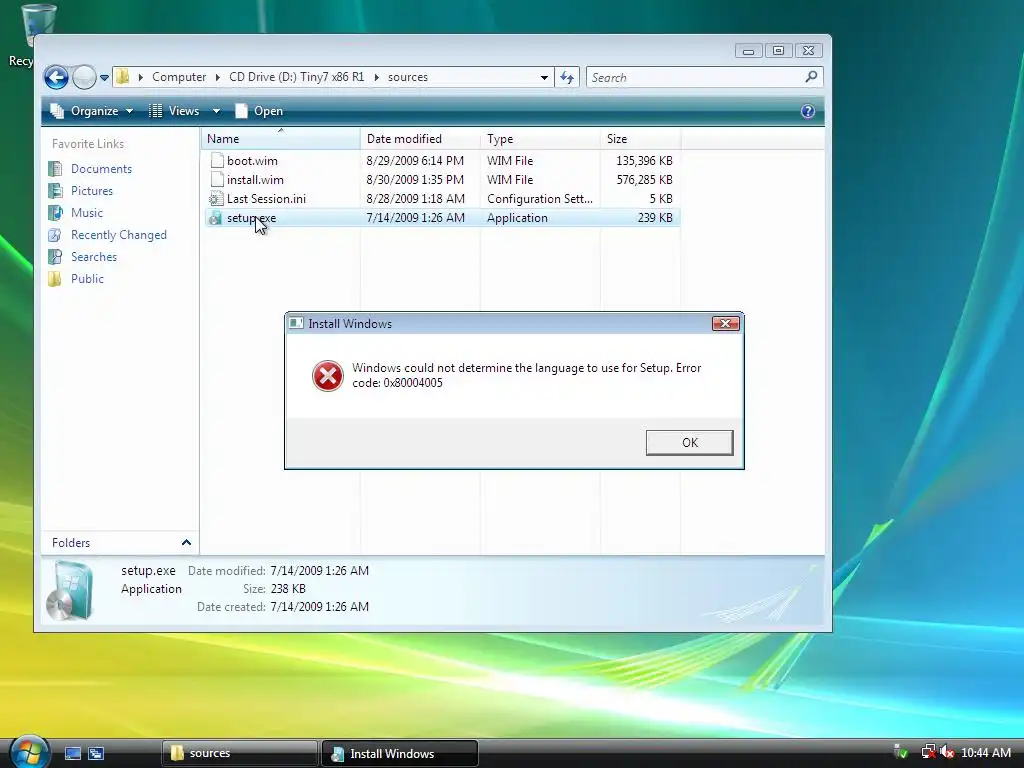This screenshot has width=1024, height=768.
Task: Open Pictures in Favorite Links
Action: [x=92, y=191]
